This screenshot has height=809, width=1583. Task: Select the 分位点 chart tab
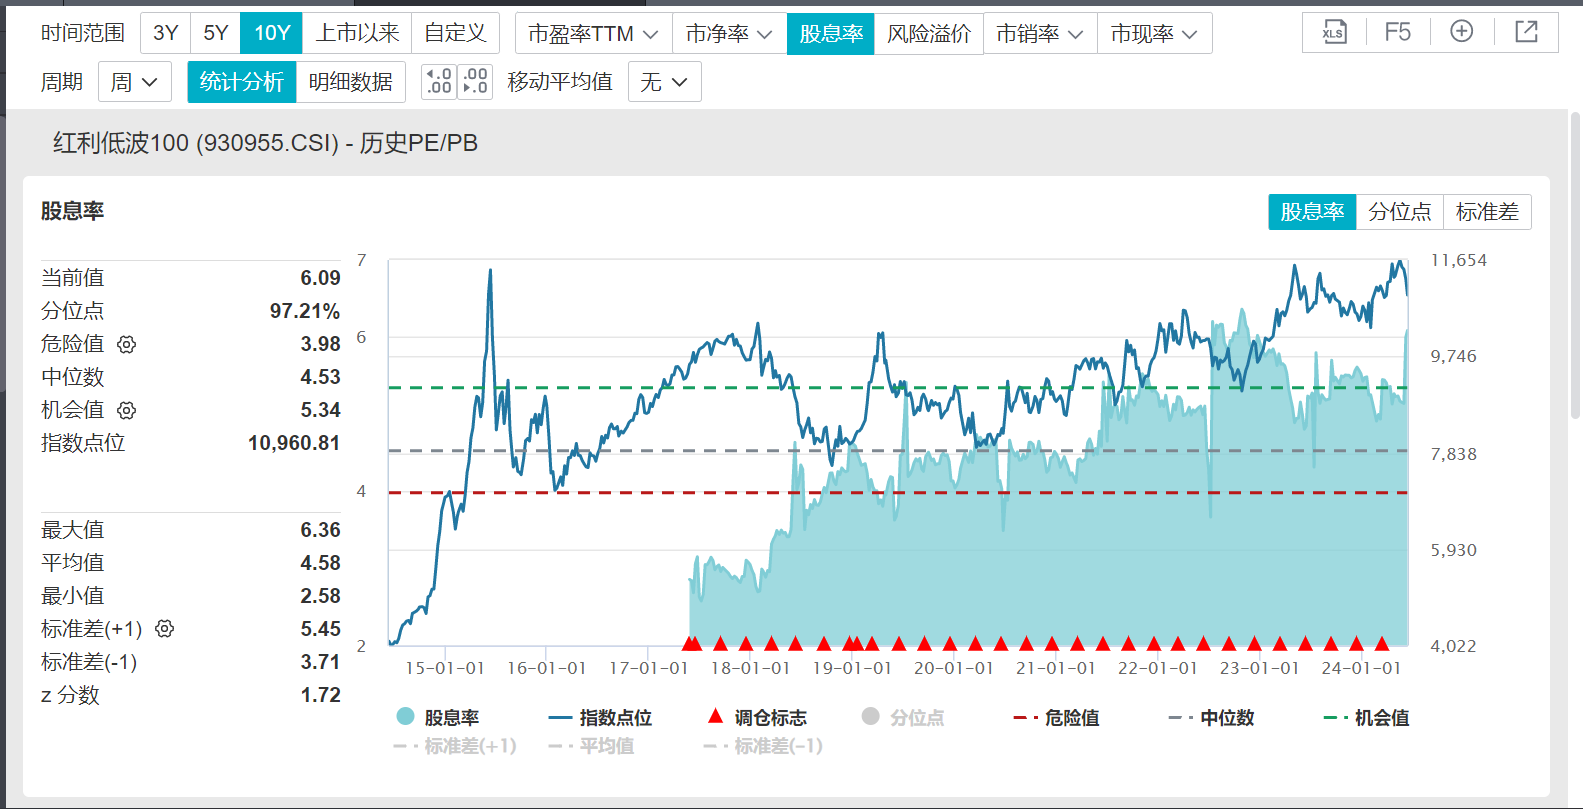coord(1399,212)
